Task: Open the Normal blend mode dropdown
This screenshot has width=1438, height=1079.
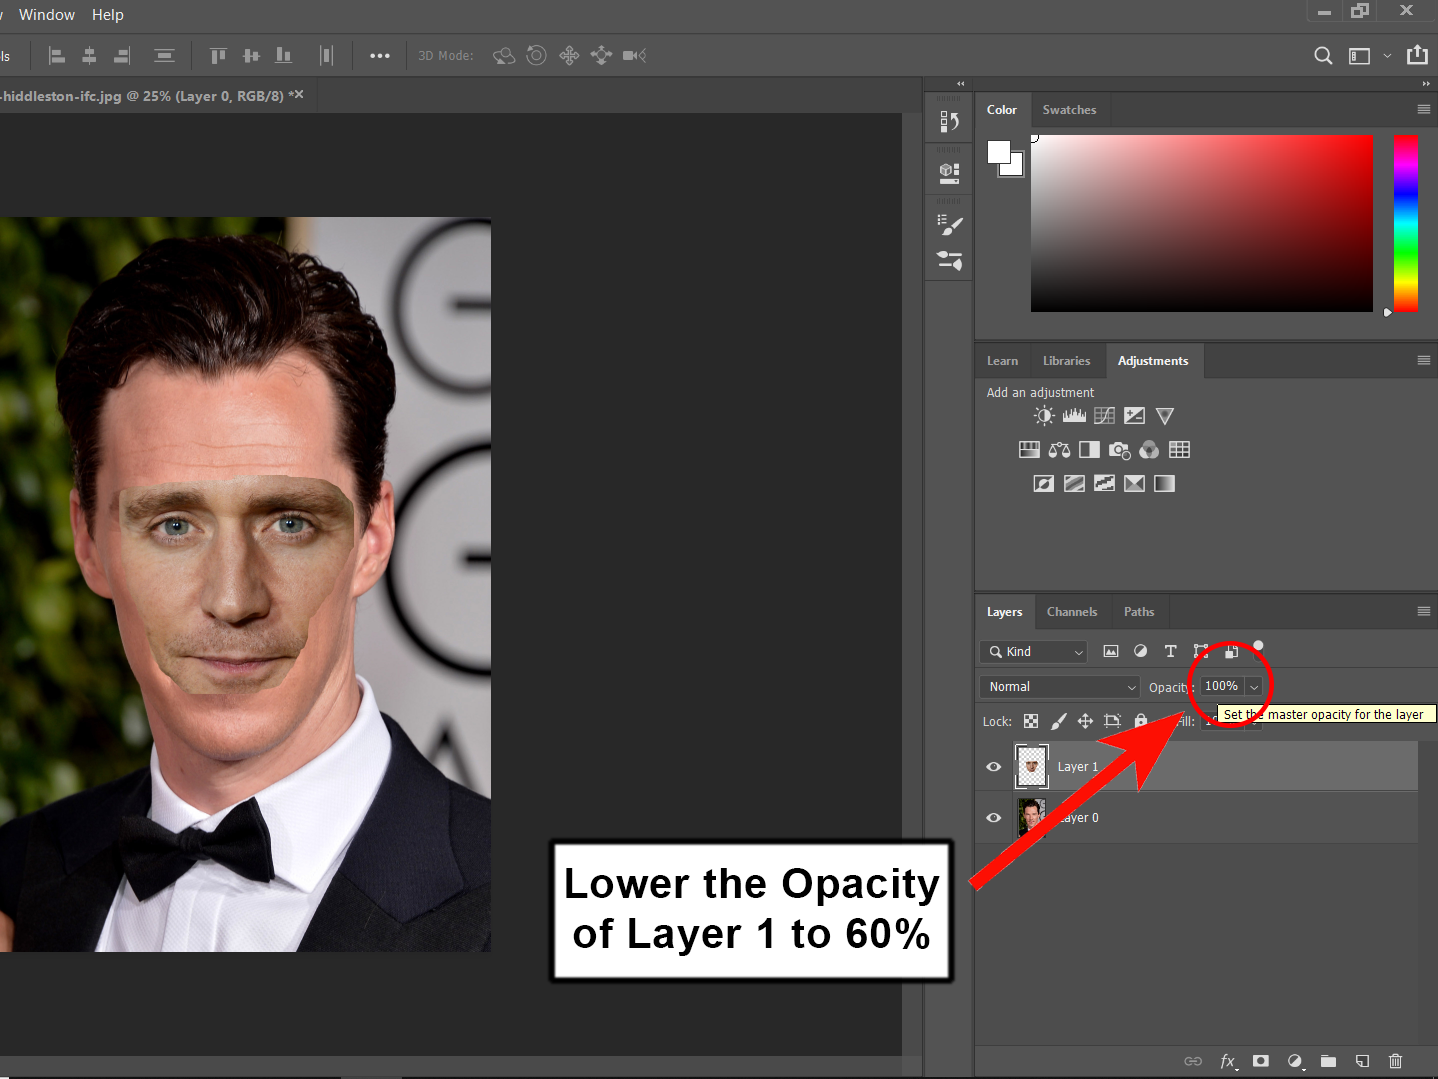Action: coord(1059,686)
